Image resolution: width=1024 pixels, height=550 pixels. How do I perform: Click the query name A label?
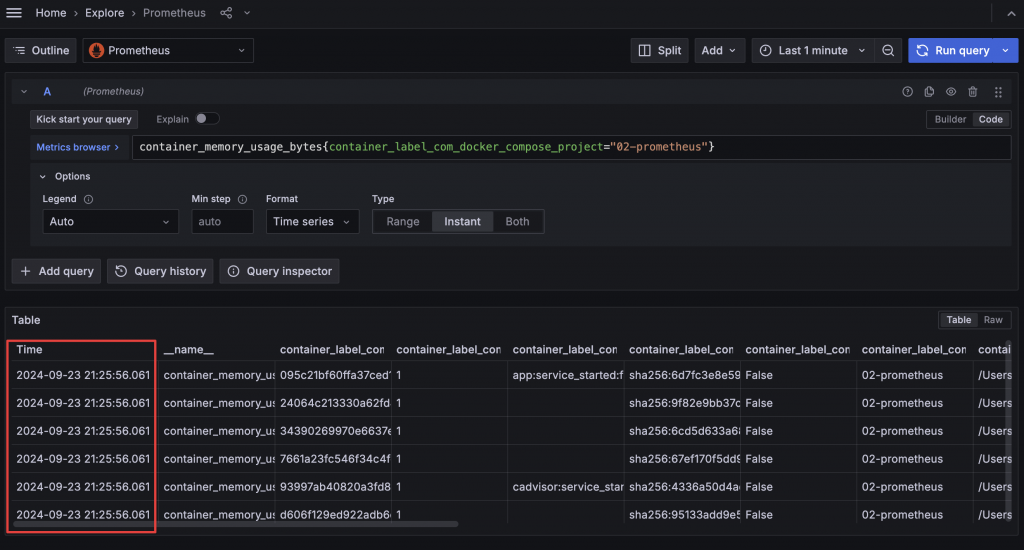click(47, 91)
